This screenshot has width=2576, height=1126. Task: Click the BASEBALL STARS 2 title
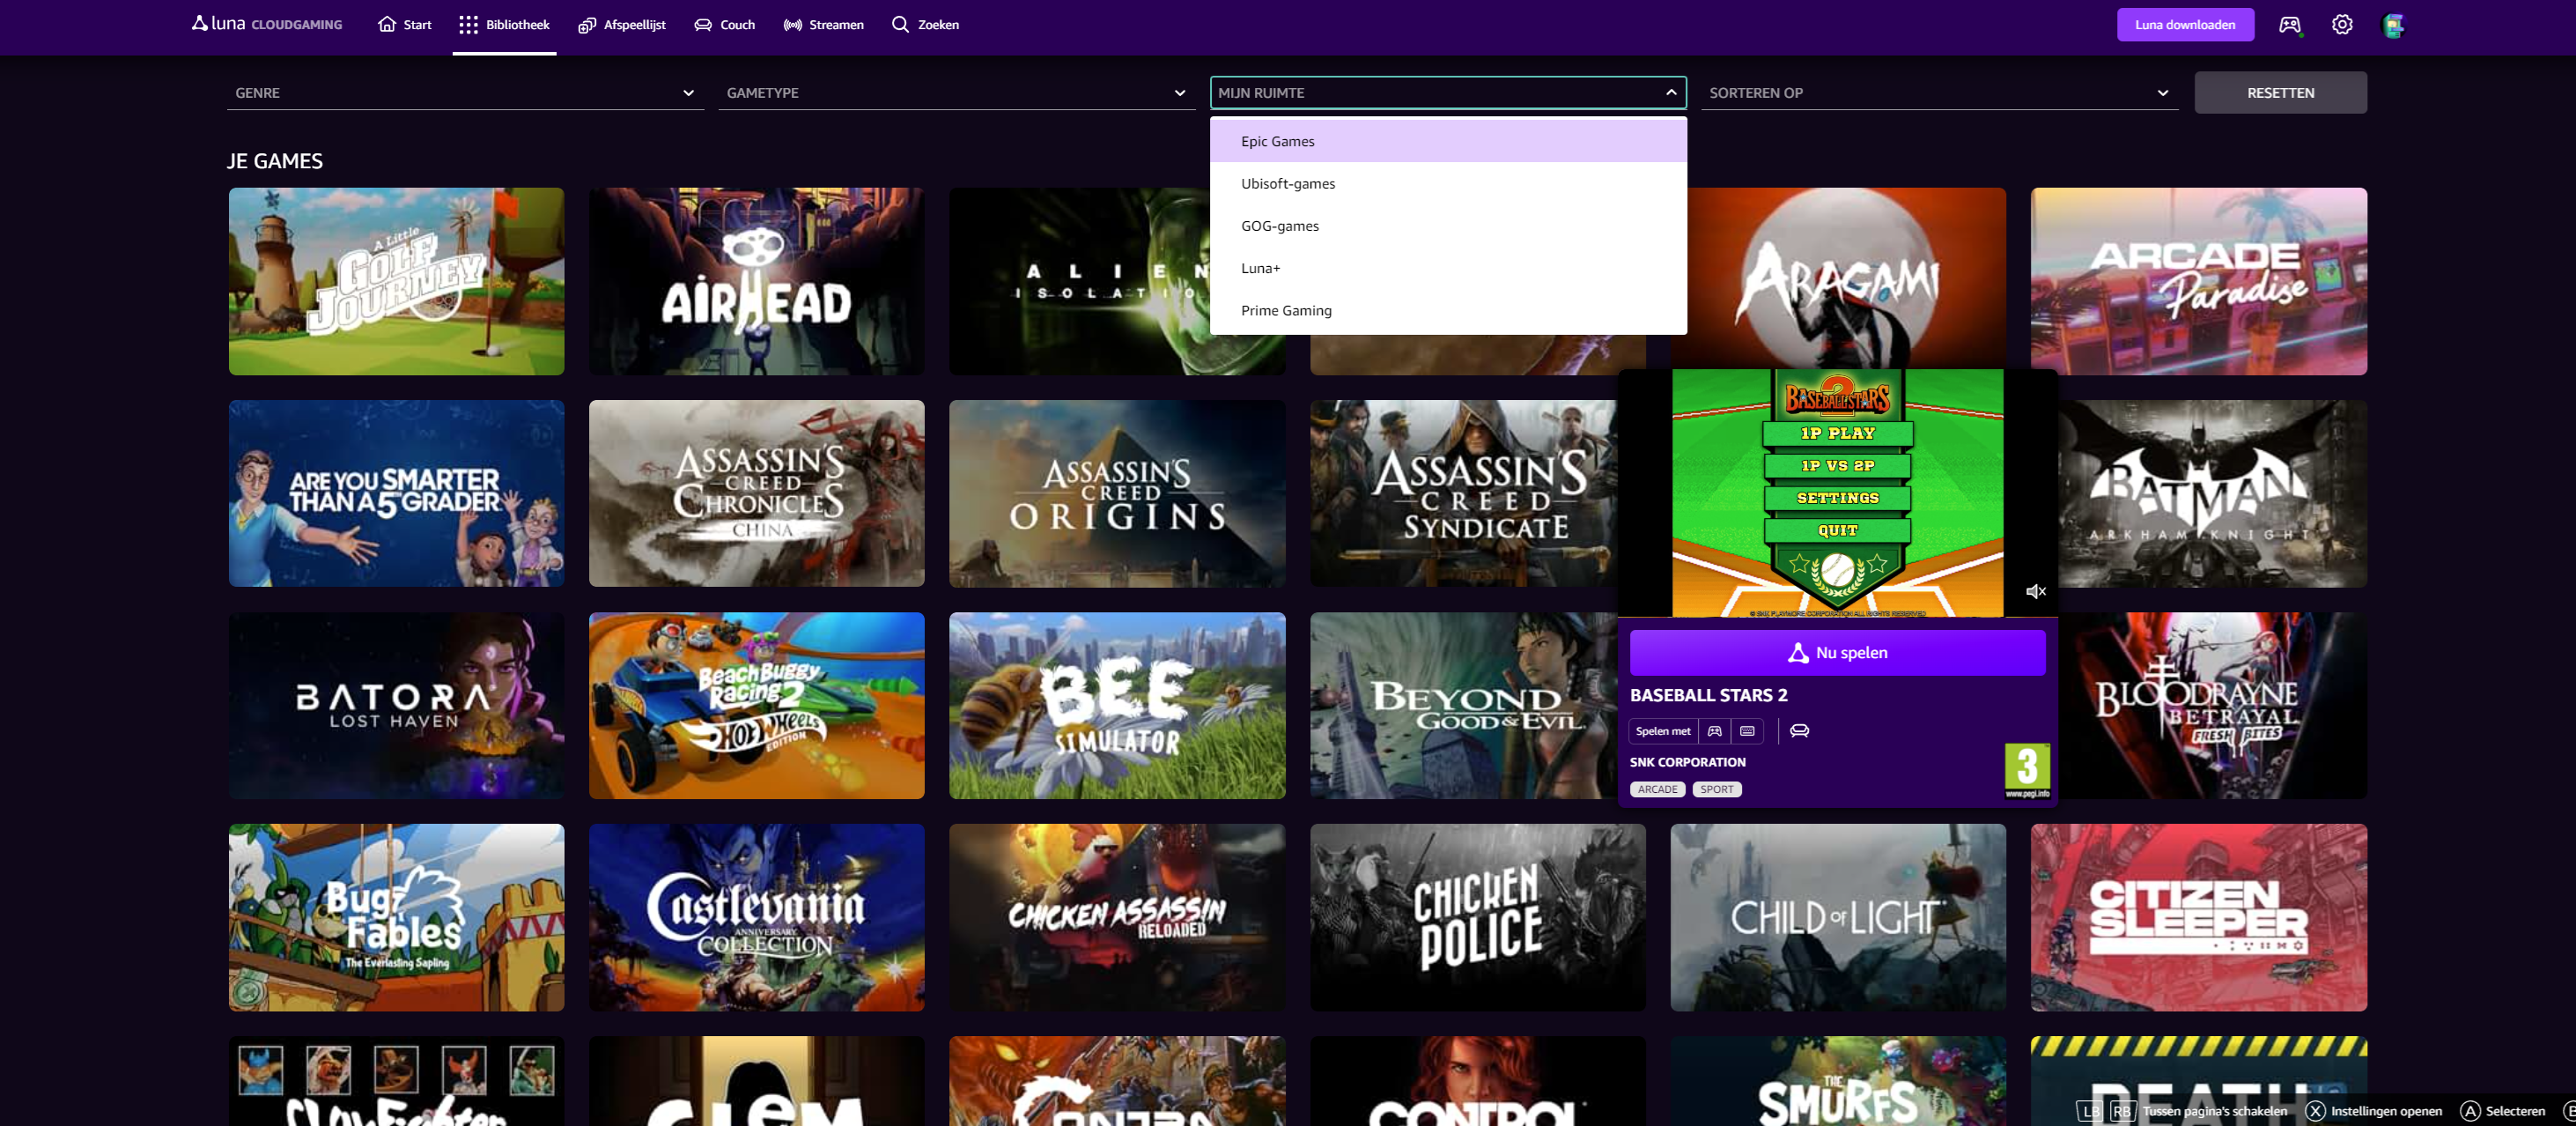coord(1708,695)
